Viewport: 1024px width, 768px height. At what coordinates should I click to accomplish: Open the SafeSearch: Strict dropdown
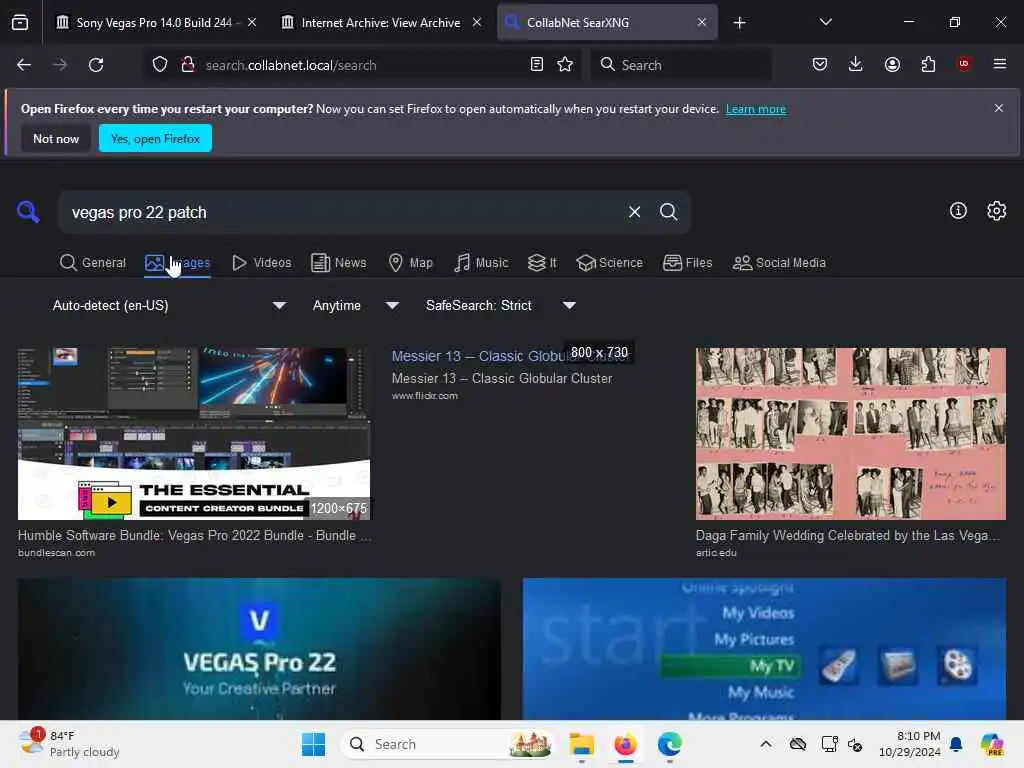click(x=500, y=306)
